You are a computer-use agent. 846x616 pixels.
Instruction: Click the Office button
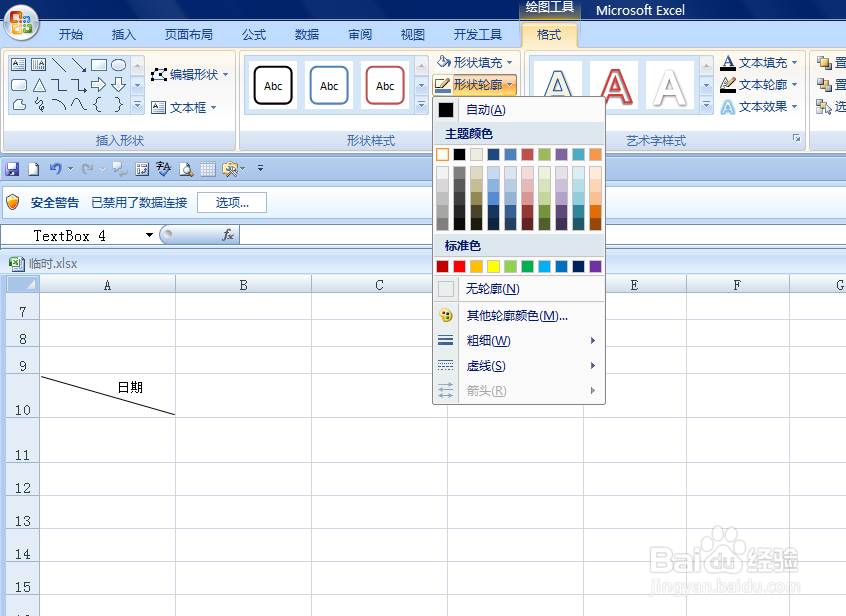(x=21, y=23)
